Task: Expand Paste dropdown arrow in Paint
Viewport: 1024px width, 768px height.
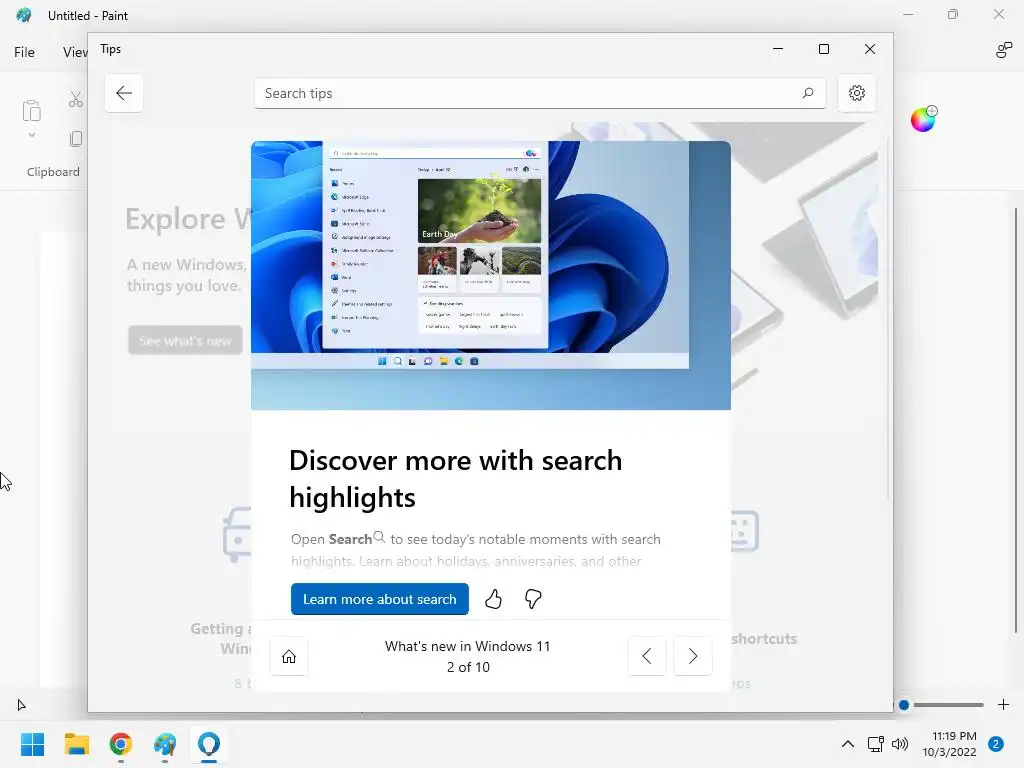Action: [x=31, y=135]
